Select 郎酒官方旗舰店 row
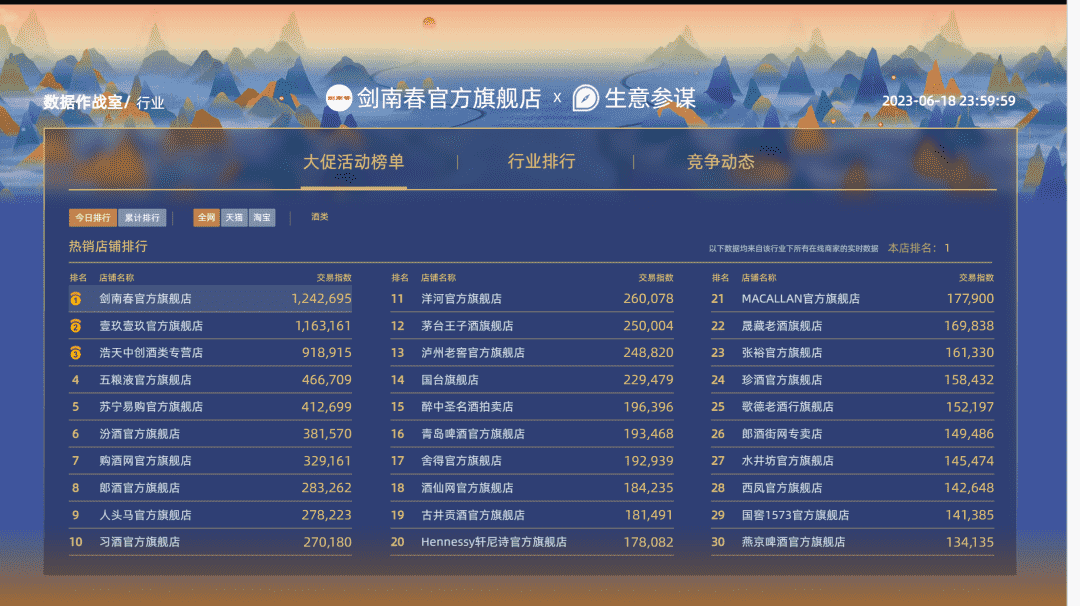This screenshot has width=1080, height=606. point(210,488)
